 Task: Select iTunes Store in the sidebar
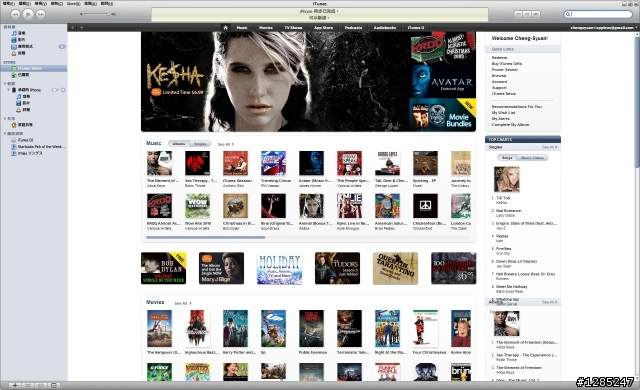[x=33, y=68]
